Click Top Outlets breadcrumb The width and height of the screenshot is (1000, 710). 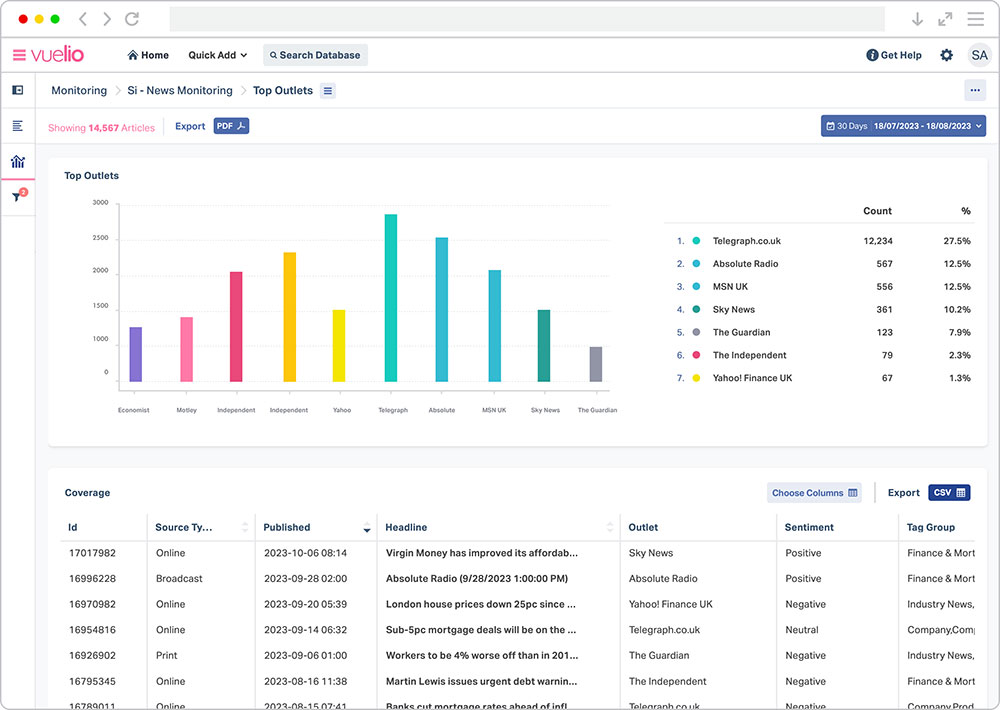(x=283, y=91)
